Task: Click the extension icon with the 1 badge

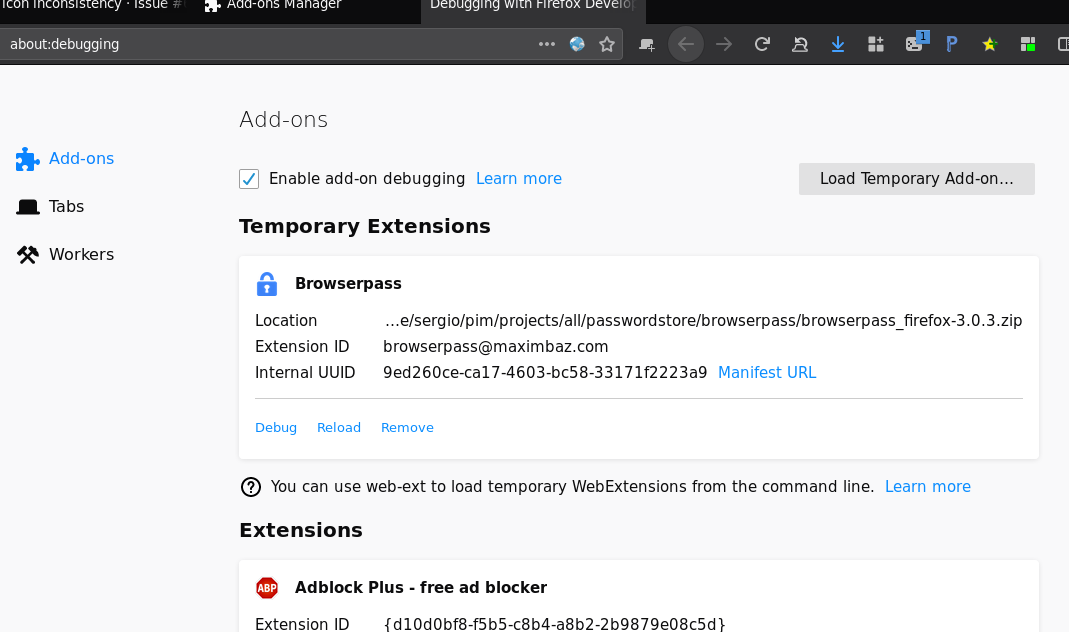Action: pyautogui.click(x=914, y=44)
